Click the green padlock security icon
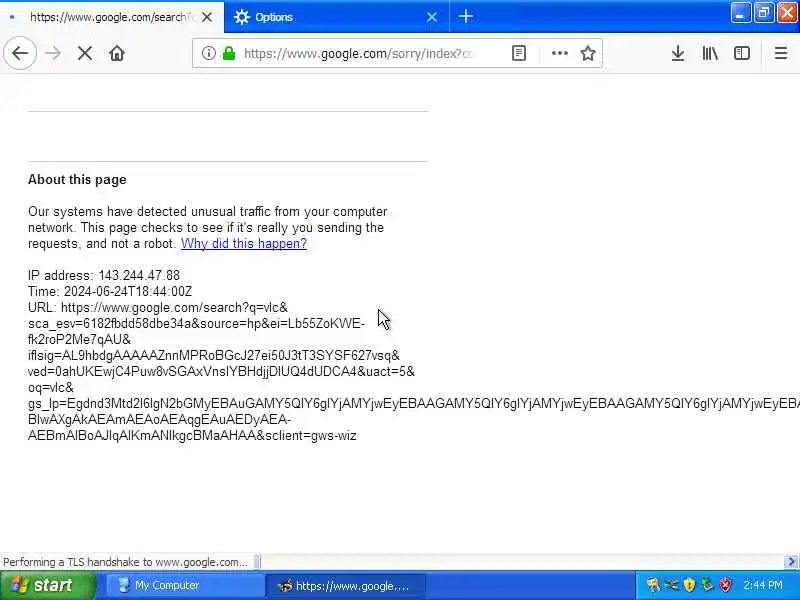 pos(229,53)
